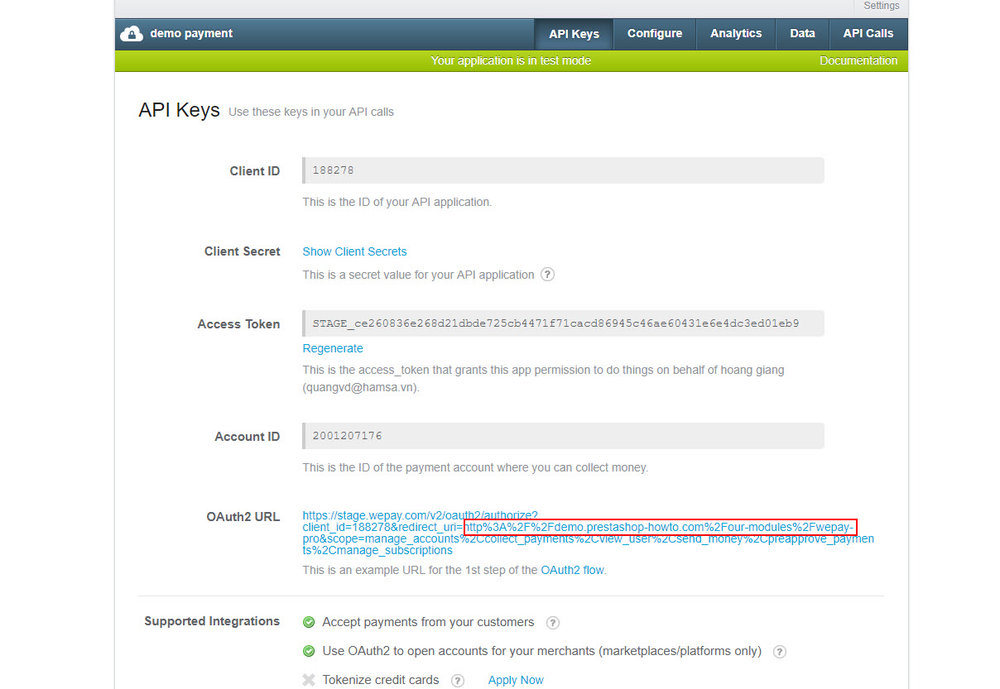Screen dimensions: 1000x689
Task: Click the WePay cloud logo icon
Action: (131, 34)
